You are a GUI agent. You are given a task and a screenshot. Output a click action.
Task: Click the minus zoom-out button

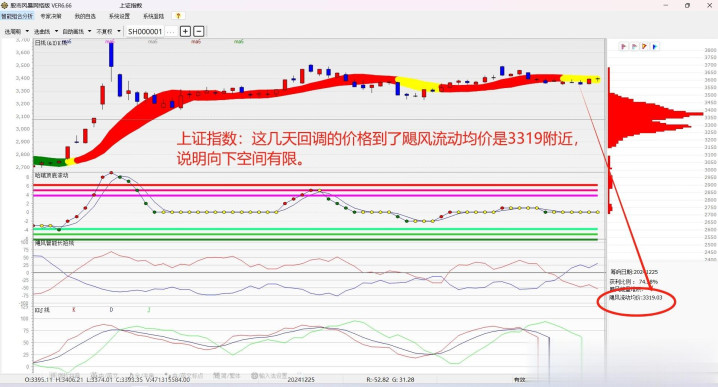tap(199, 31)
